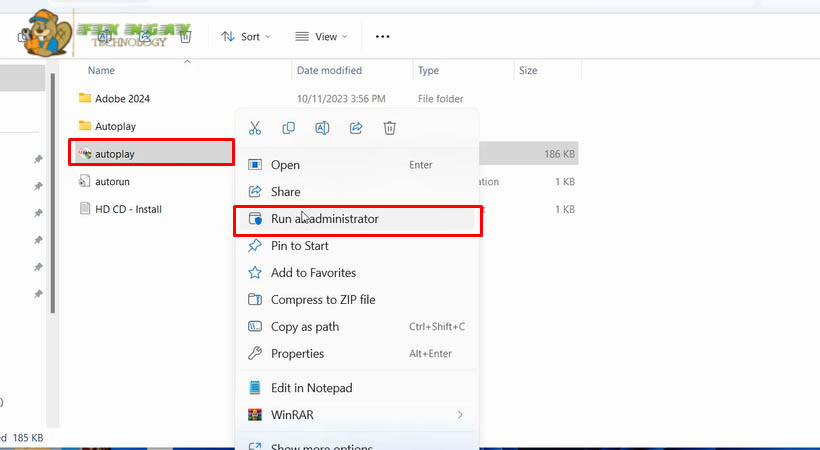Select the Autoplay folder icon
Image resolution: width=820 pixels, height=450 pixels.
pos(85,126)
